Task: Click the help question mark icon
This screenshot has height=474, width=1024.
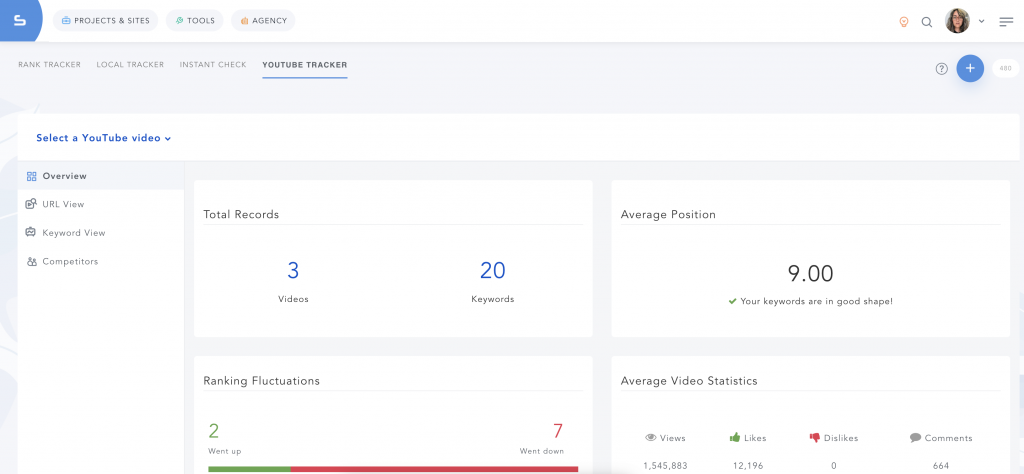Action: click(941, 69)
